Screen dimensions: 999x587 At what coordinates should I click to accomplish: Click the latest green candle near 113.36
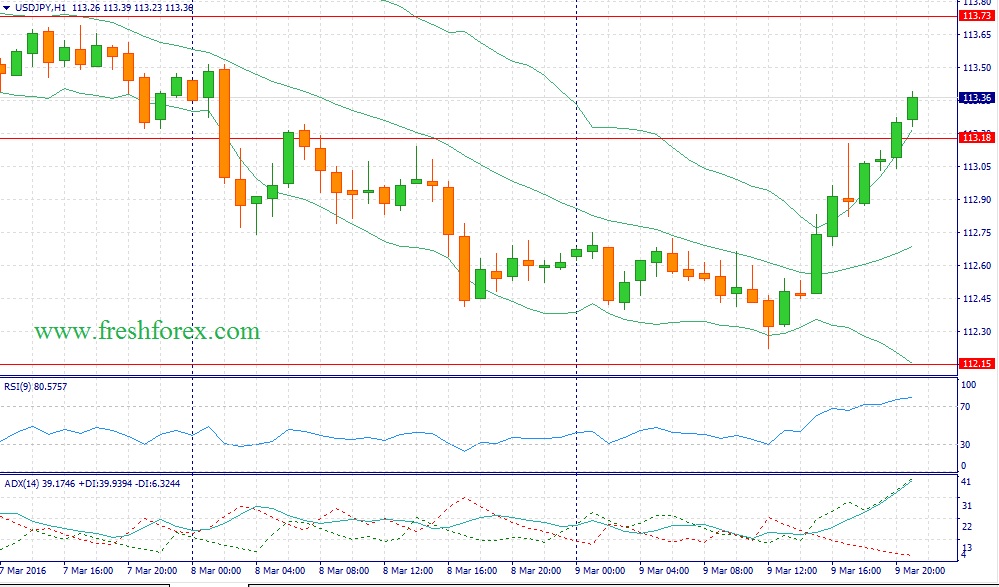point(913,108)
